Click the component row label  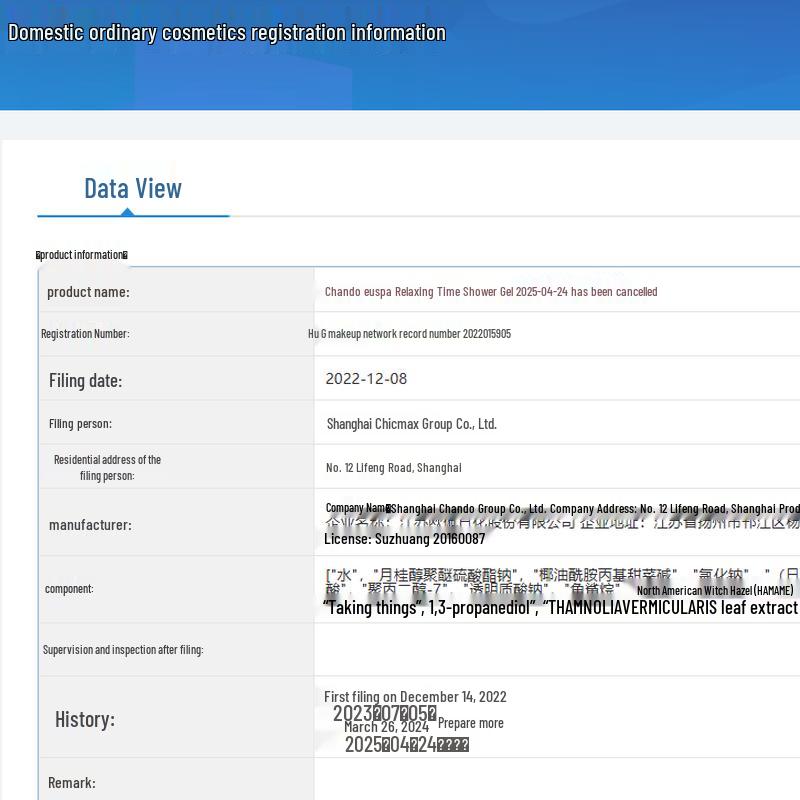[x=69, y=589]
